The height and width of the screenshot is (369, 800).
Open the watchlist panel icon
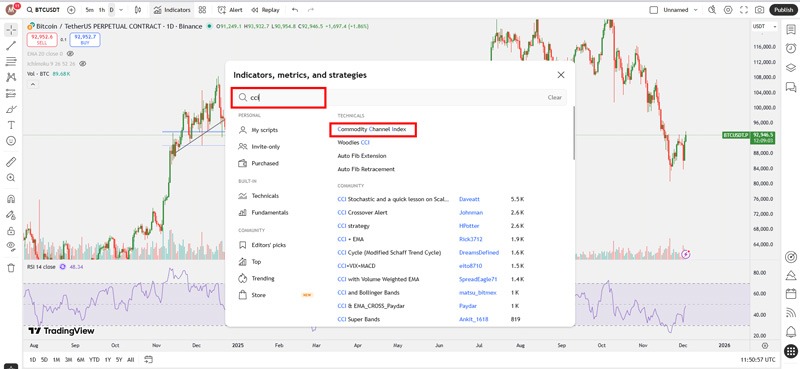pyautogui.click(x=791, y=30)
